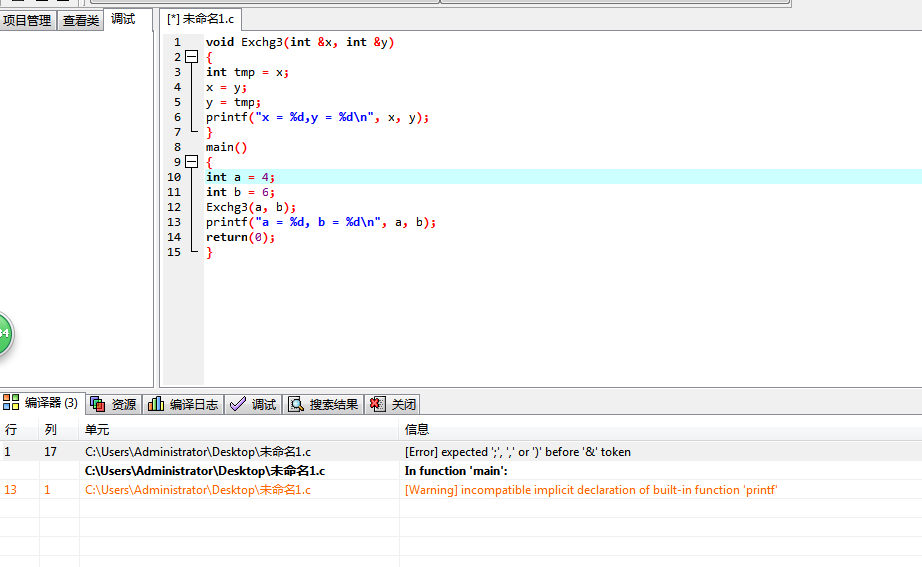The width and height of the screenshot is (922, 567).
Task: Click the 关闭 tab to close the panel
Action: (x=392, y=405)
